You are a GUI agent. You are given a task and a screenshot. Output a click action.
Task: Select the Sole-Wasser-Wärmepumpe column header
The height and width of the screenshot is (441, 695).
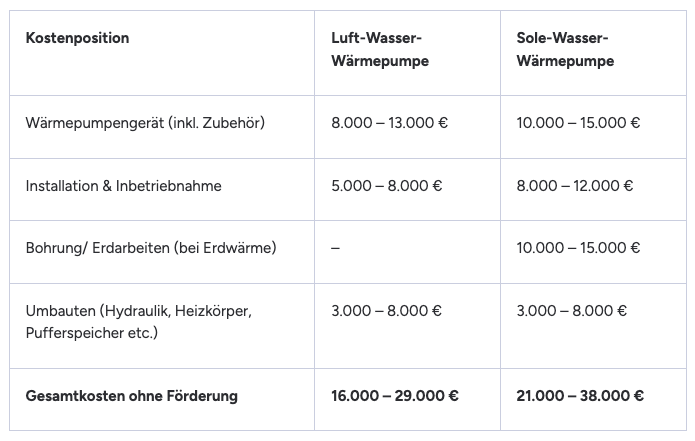565,49
